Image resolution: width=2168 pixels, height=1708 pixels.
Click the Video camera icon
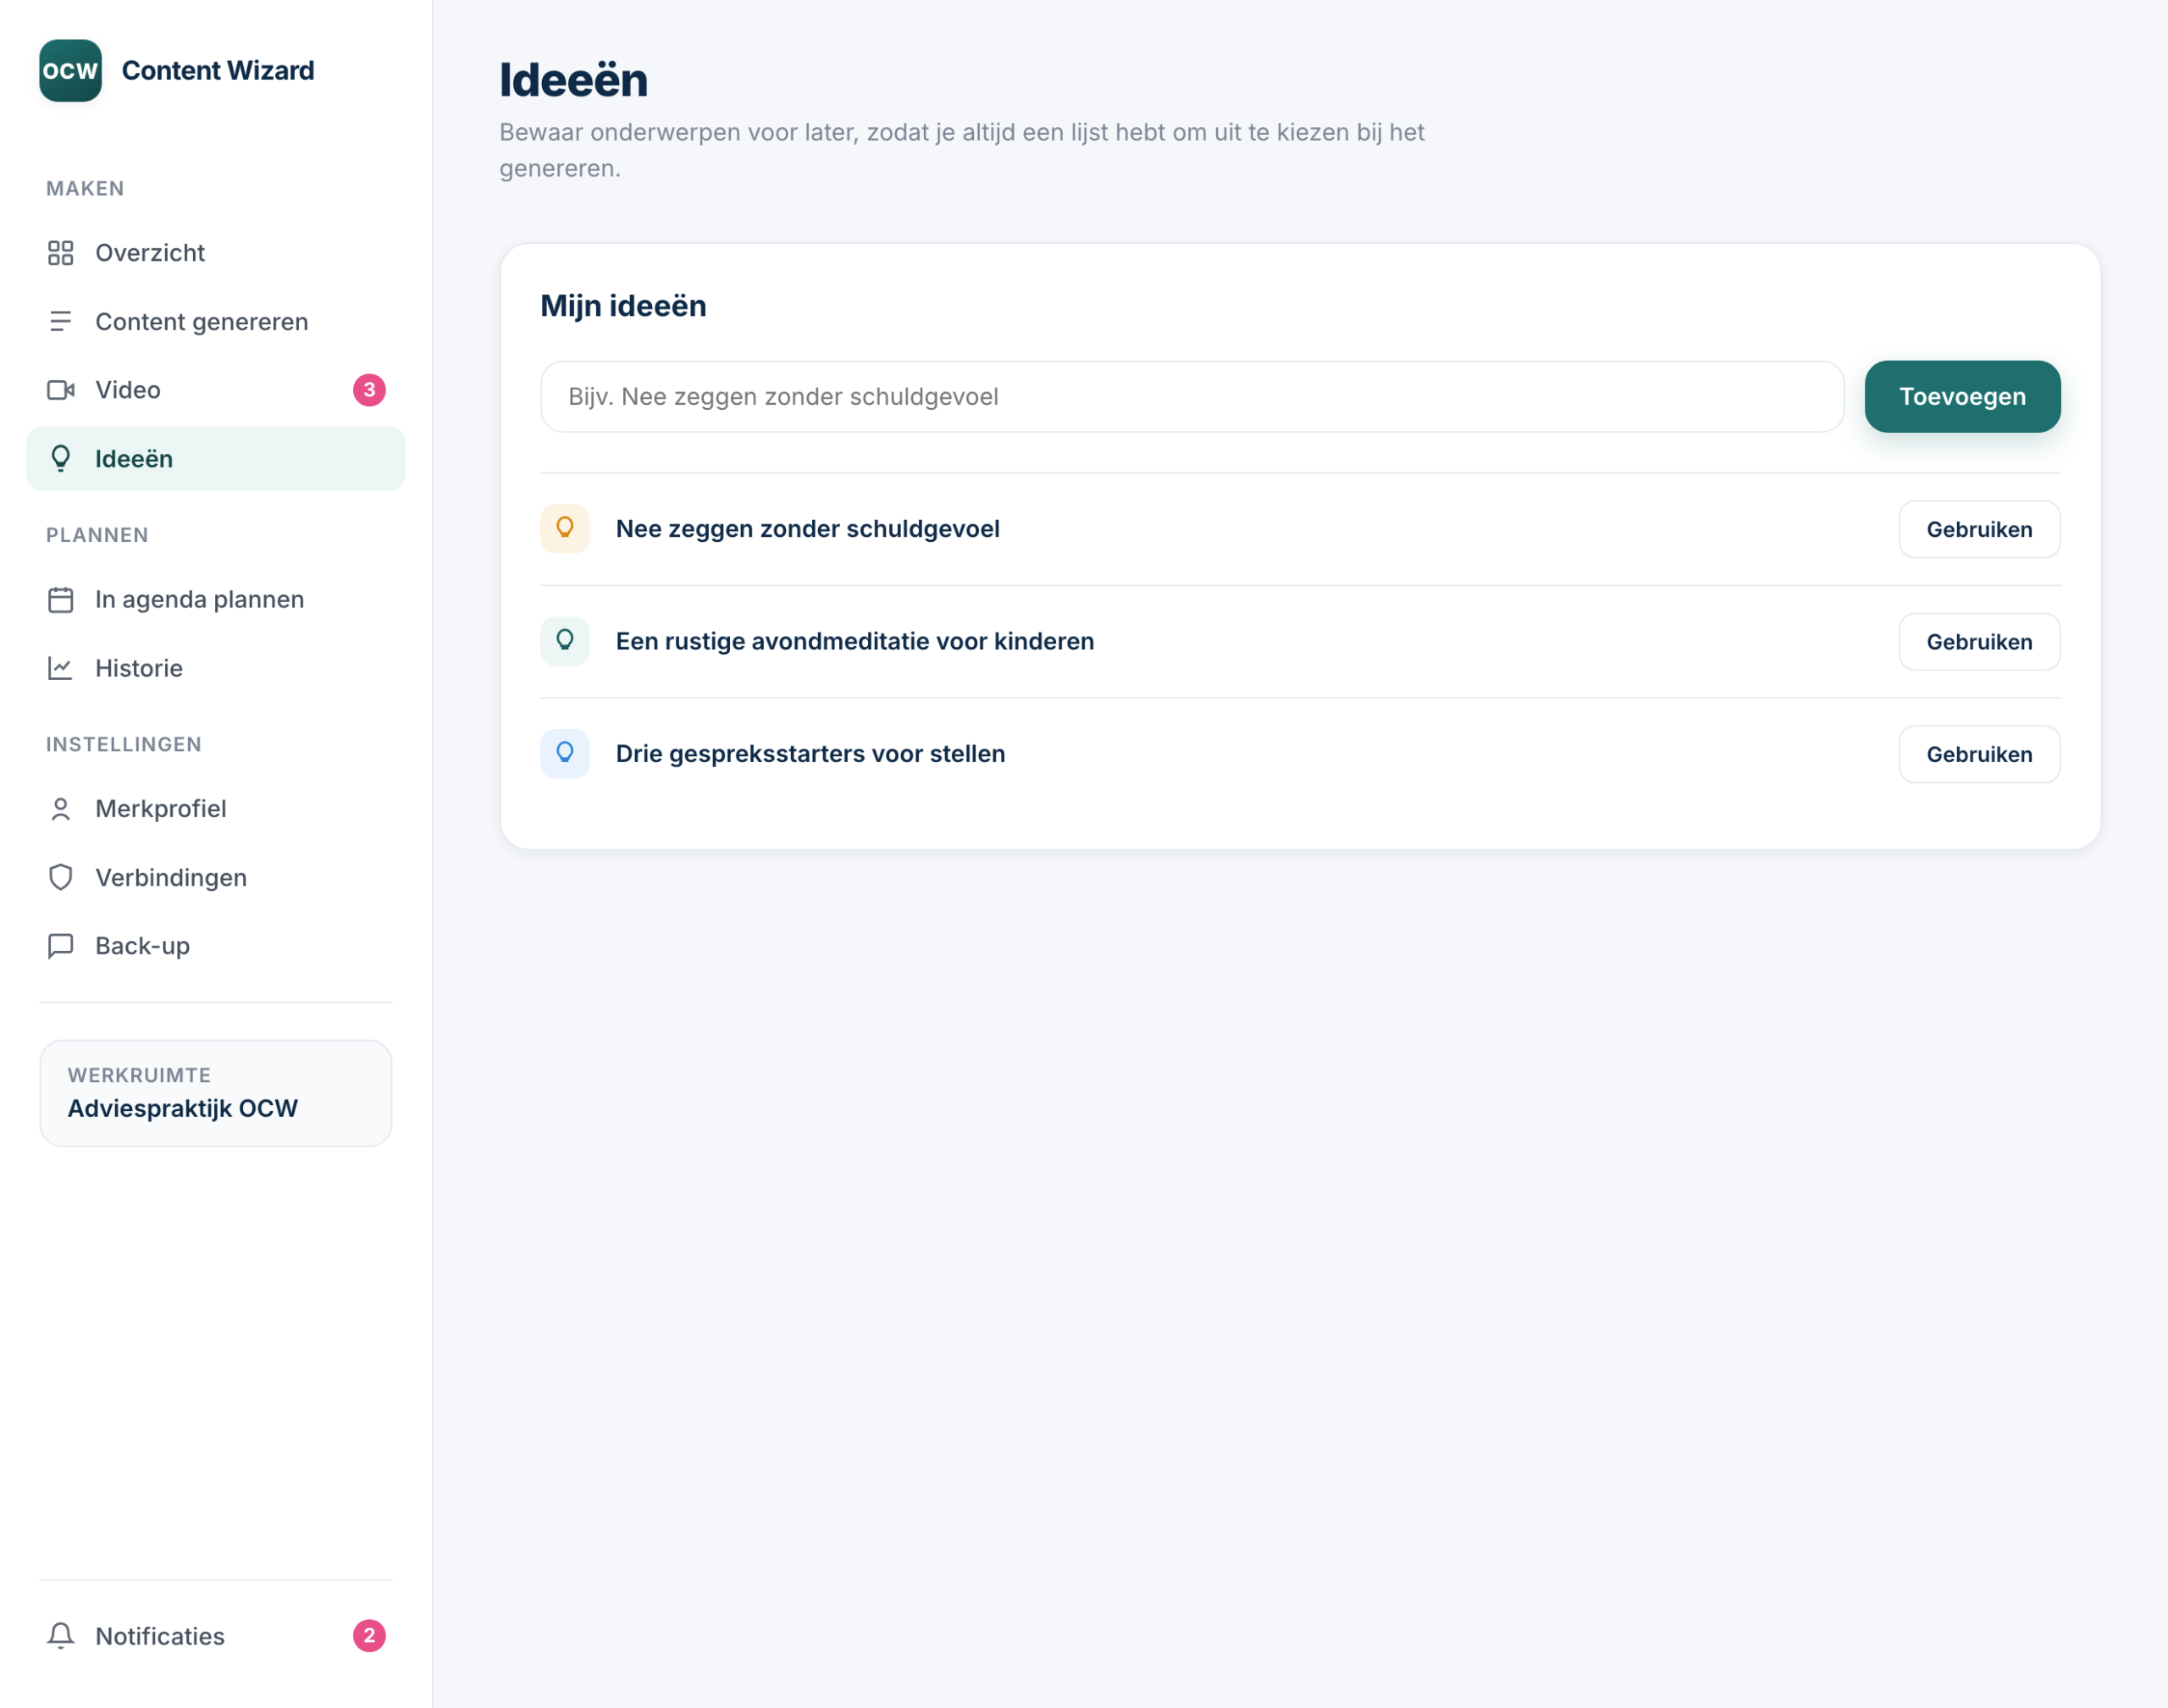[61, 390]
